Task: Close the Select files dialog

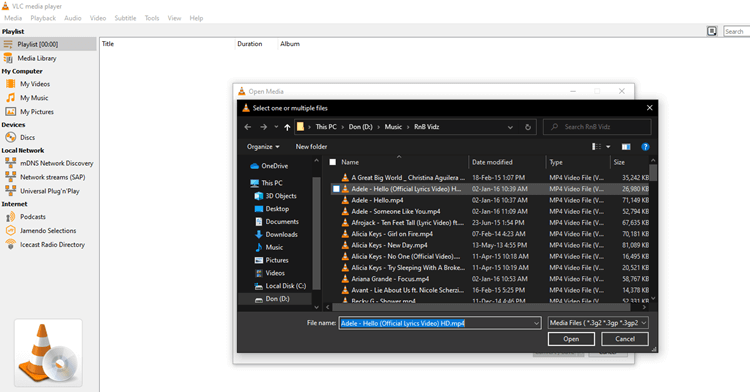Action: (650, 108)
